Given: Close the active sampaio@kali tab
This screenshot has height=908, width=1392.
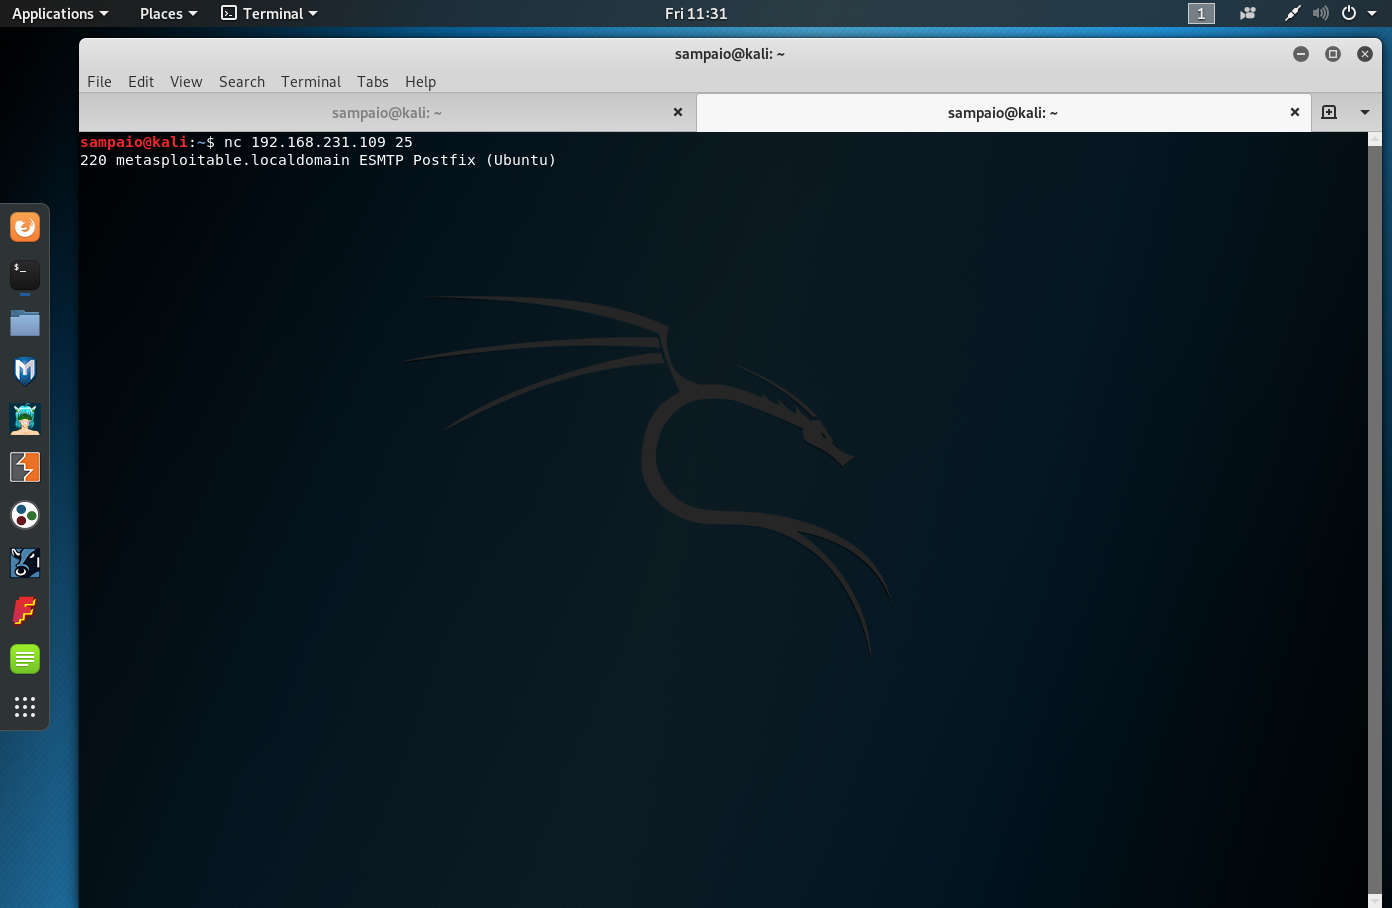Looking at the screenshot, I should pos(1295,112).
